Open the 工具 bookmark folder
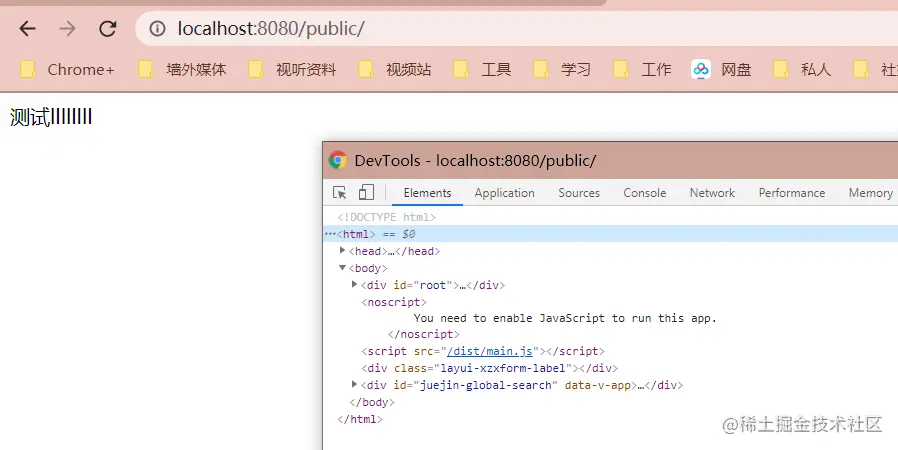Image resolution: width=898 pixels, height=450 pixels. (x=482, y=70)
